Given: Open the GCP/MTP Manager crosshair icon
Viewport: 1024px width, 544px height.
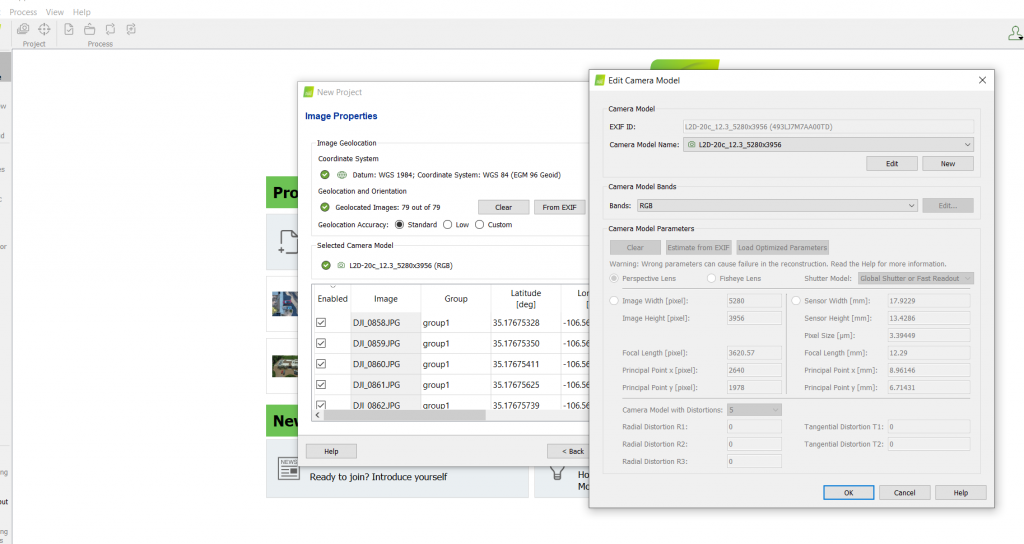Looking at the screenshot, I should (x=44, y=29).
